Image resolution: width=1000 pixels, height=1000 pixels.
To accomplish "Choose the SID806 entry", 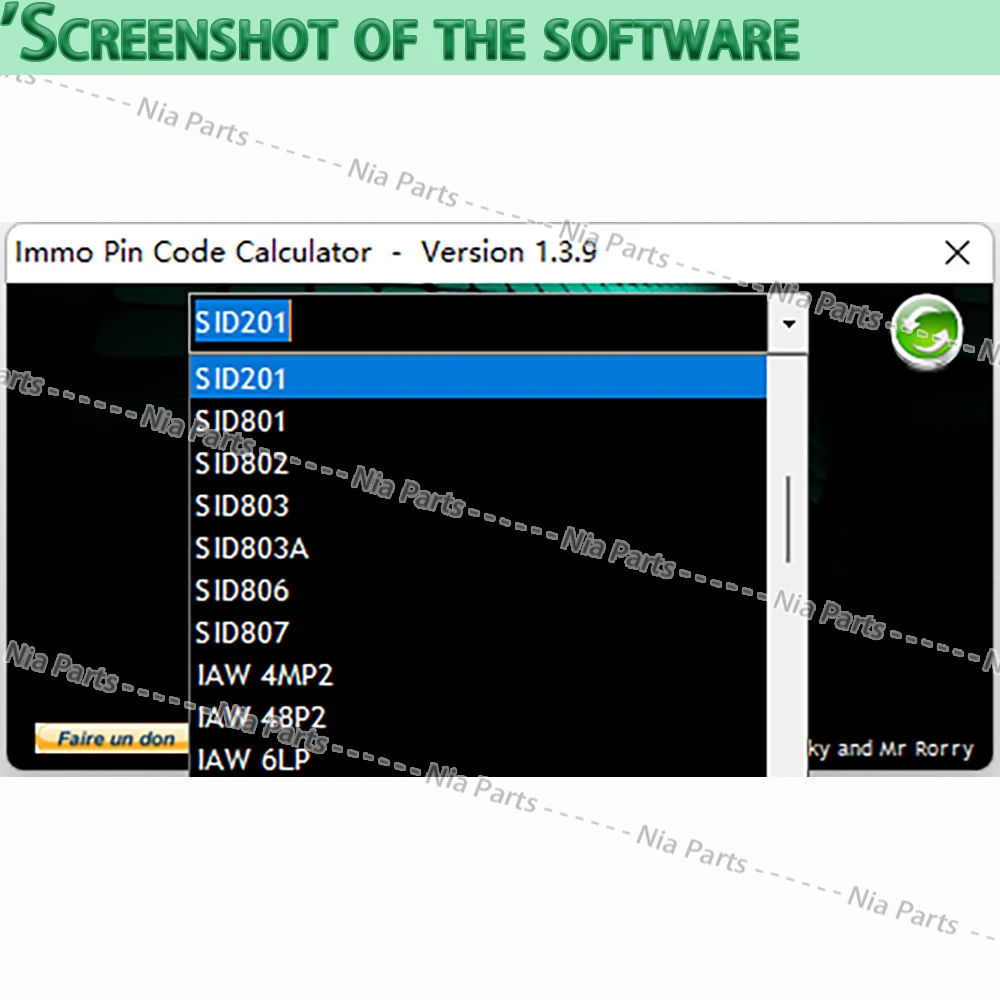I will pyautogui.click(x=478, y=590).
